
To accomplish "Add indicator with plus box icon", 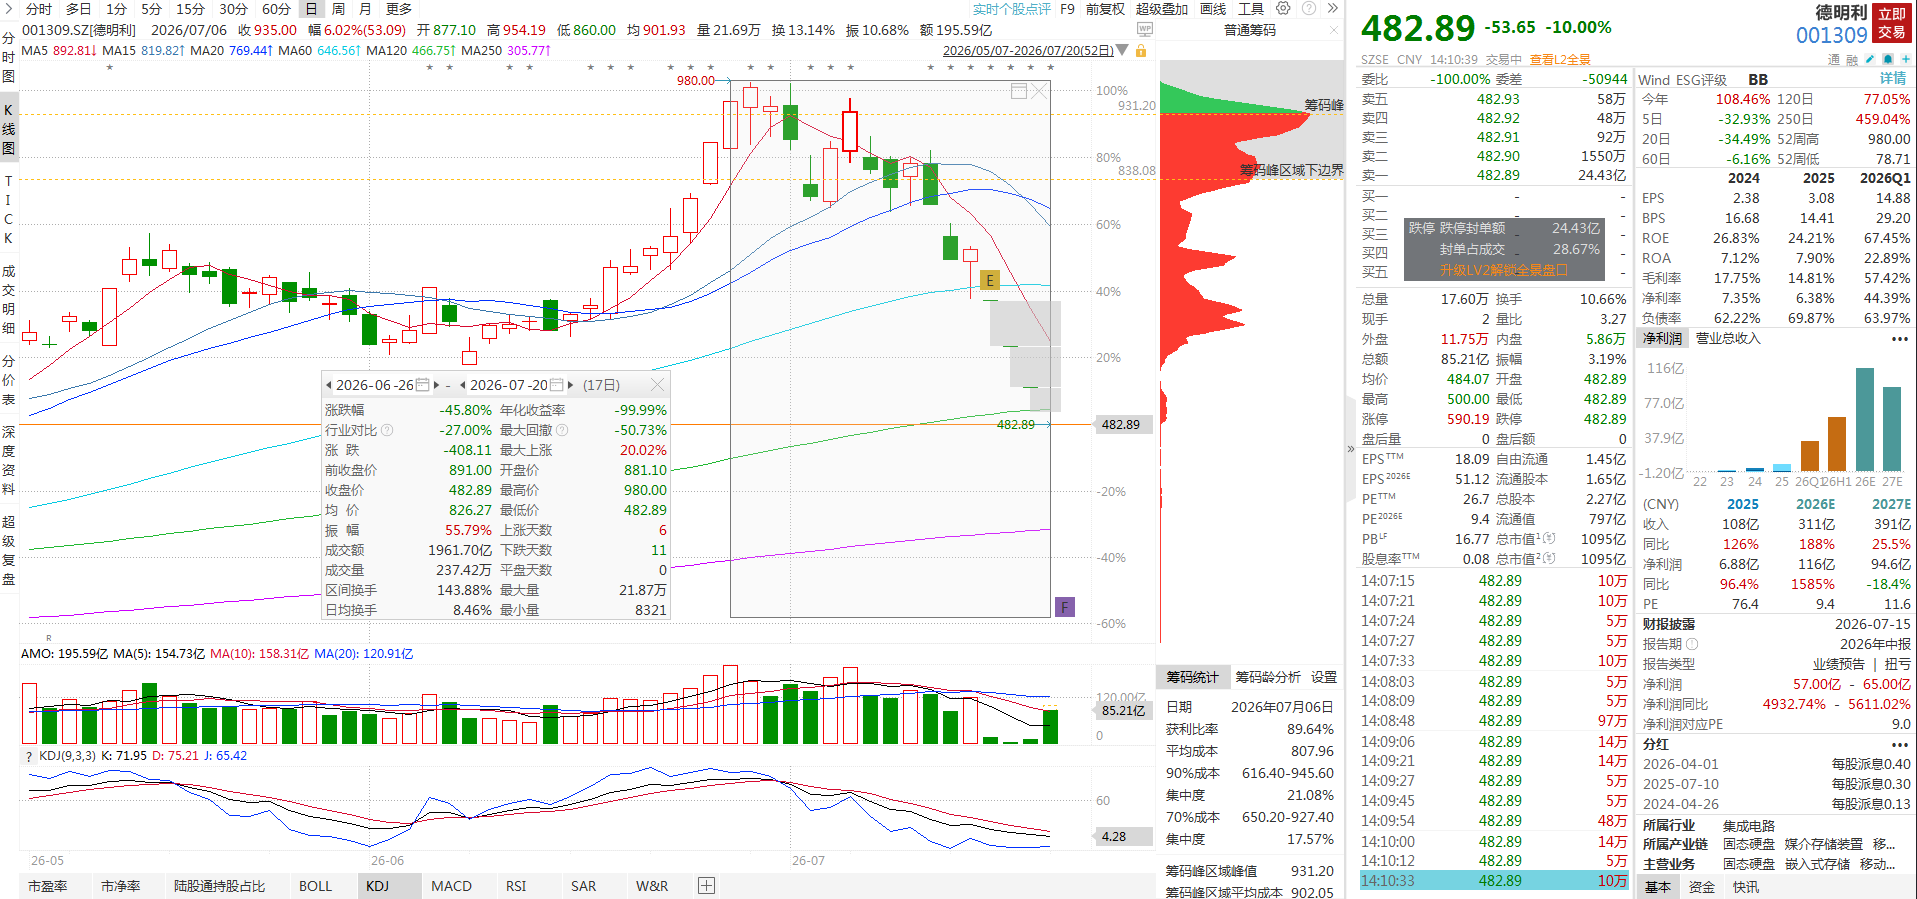I will coord(706,885).
